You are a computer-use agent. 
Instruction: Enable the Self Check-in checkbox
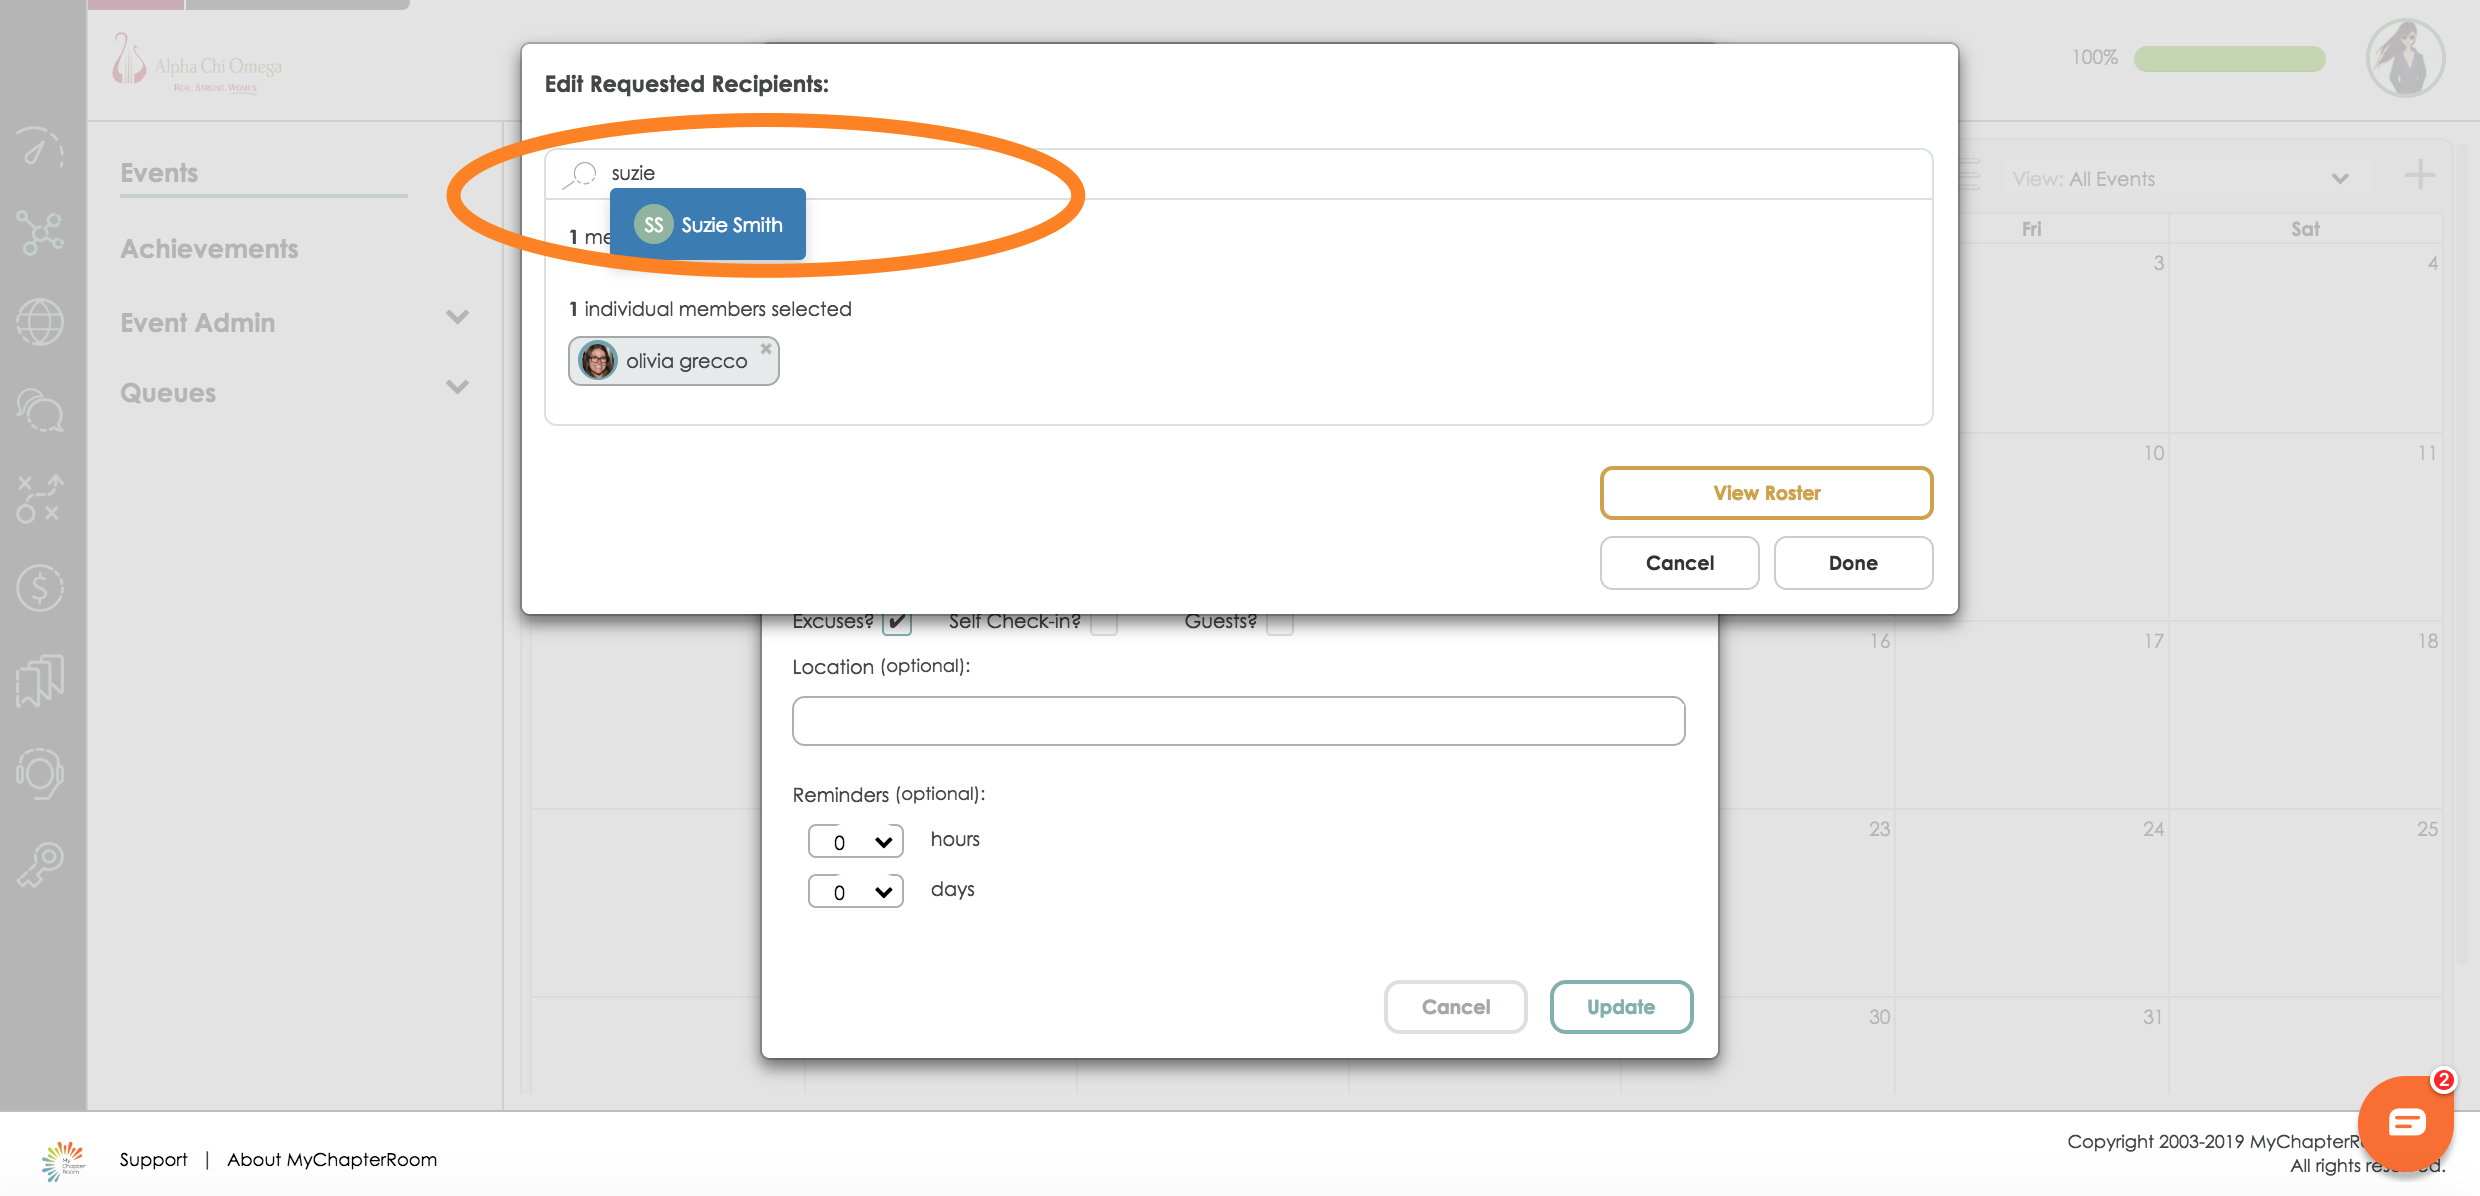click(x=1104, y=623)
